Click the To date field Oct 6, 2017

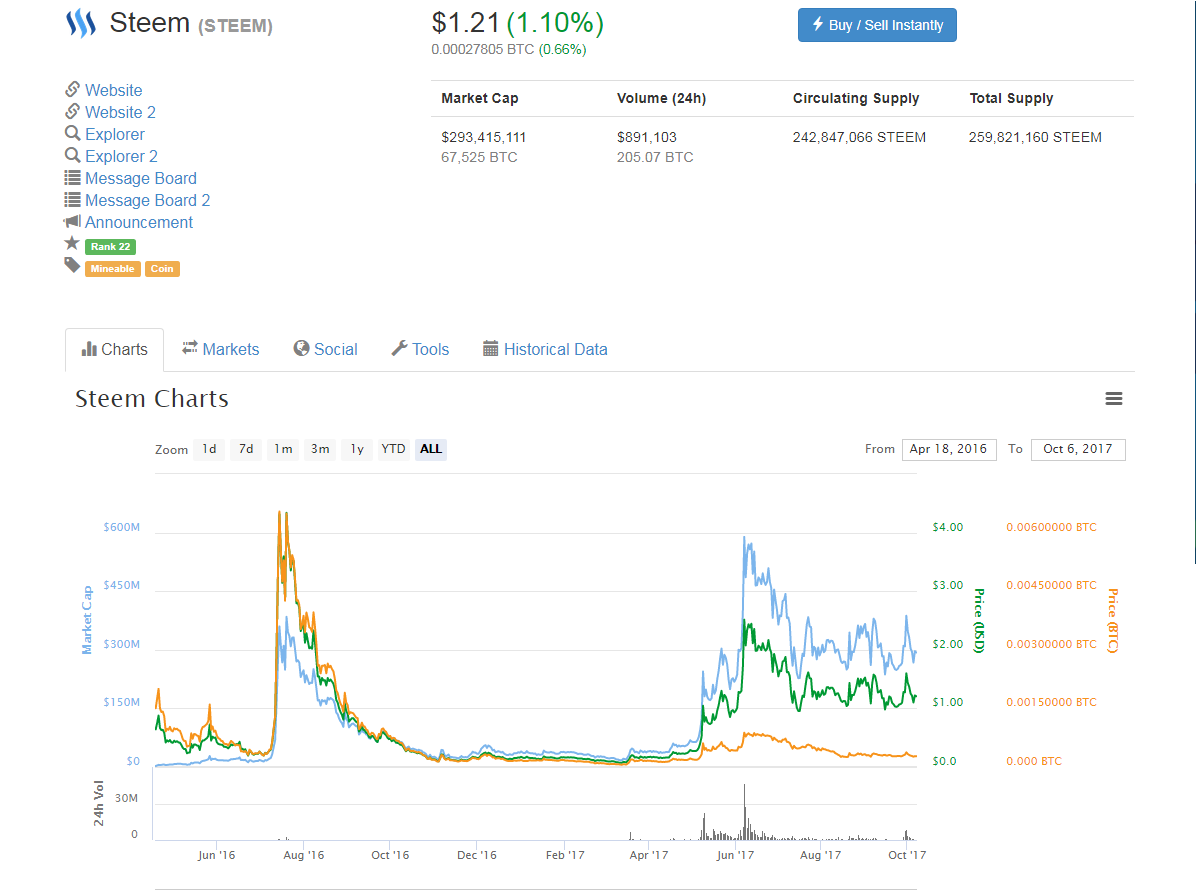[x=1078, y=449]
